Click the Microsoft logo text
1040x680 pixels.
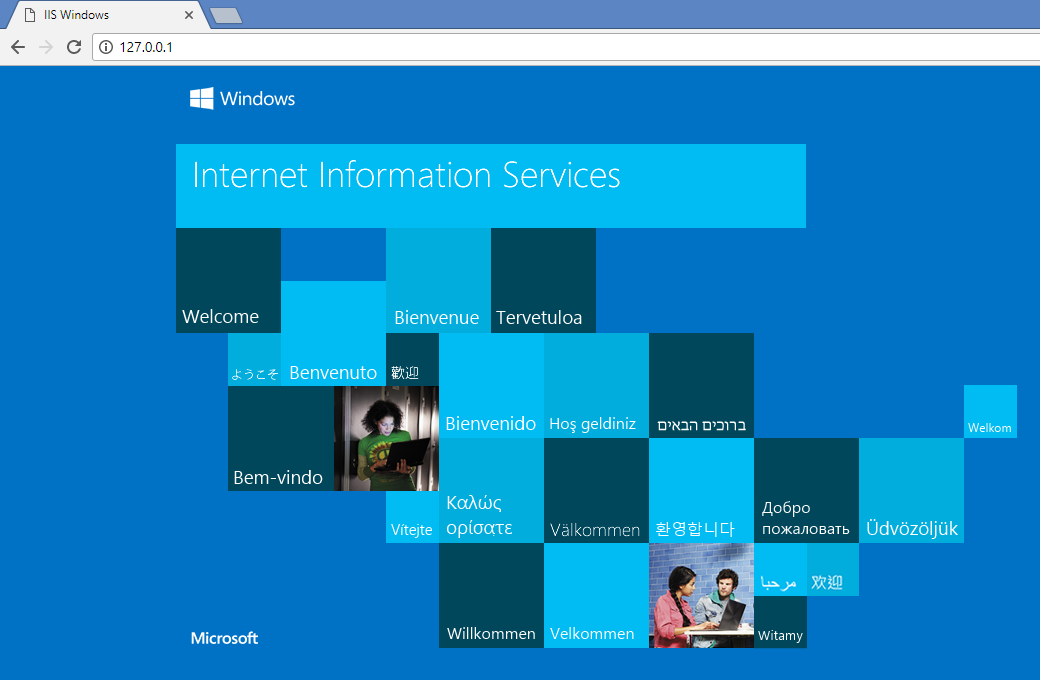[x=224, y=638]
